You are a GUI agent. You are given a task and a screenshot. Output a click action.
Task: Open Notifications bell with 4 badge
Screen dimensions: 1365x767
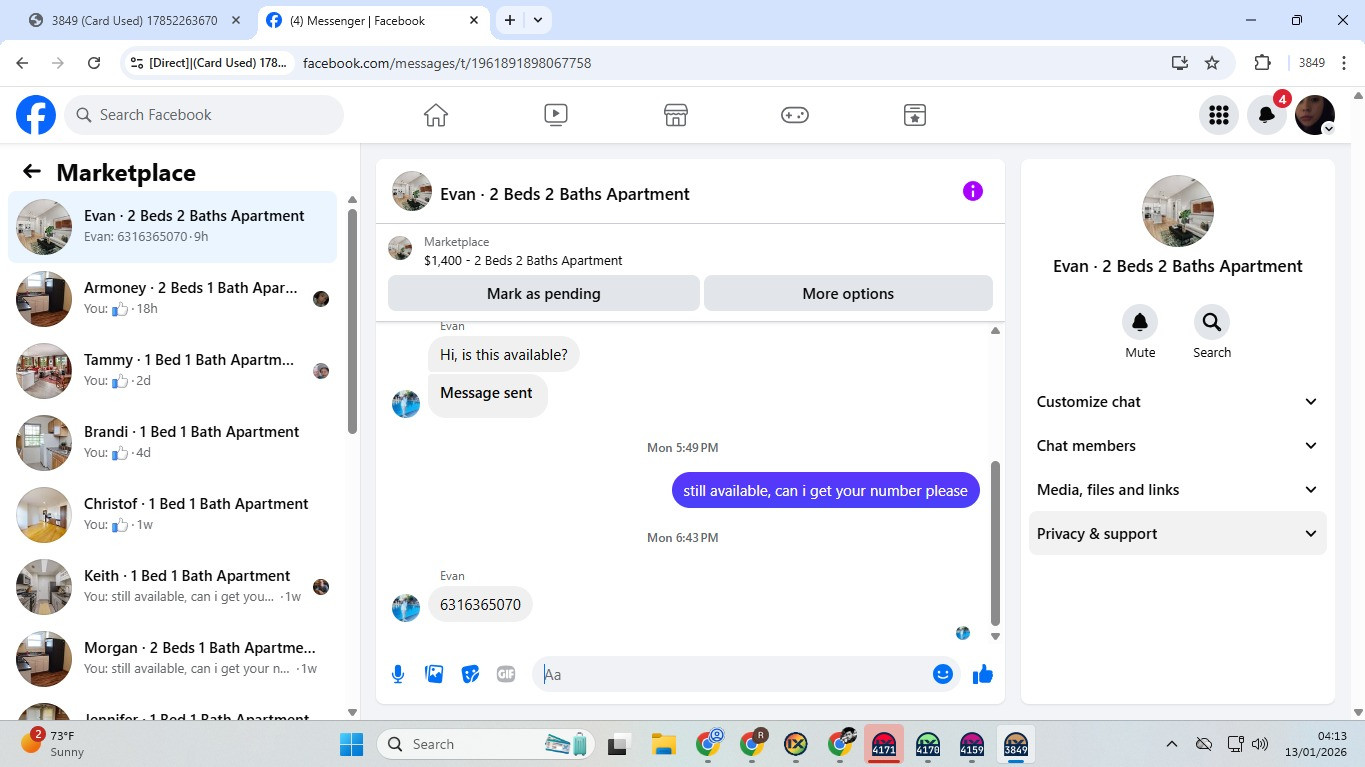click(x=1267, y=115)
